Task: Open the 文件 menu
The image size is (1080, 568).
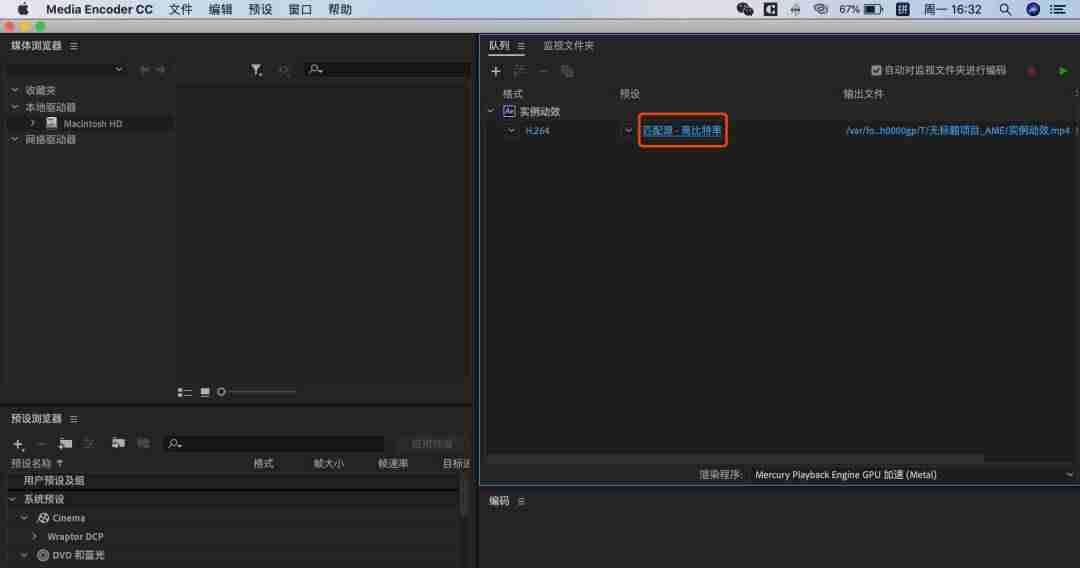Action: click(x=180, y=10)
